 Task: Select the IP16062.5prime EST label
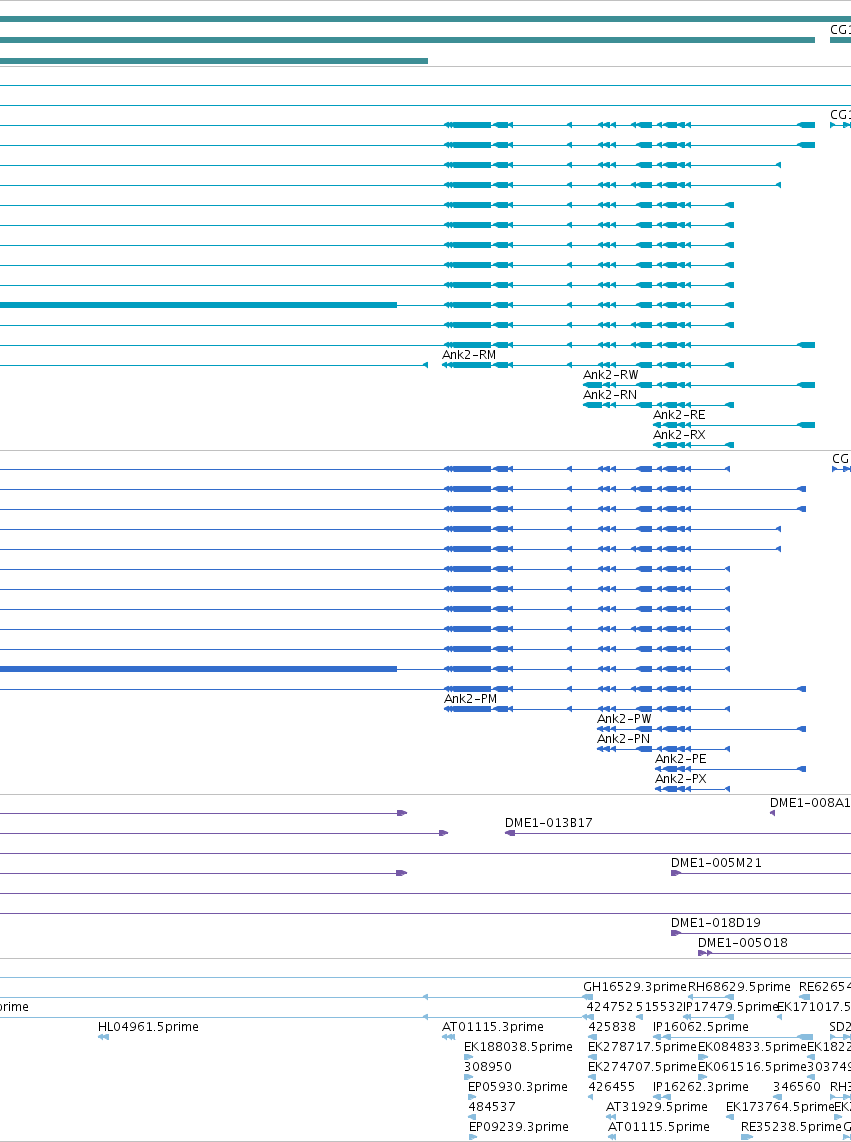701,1027
